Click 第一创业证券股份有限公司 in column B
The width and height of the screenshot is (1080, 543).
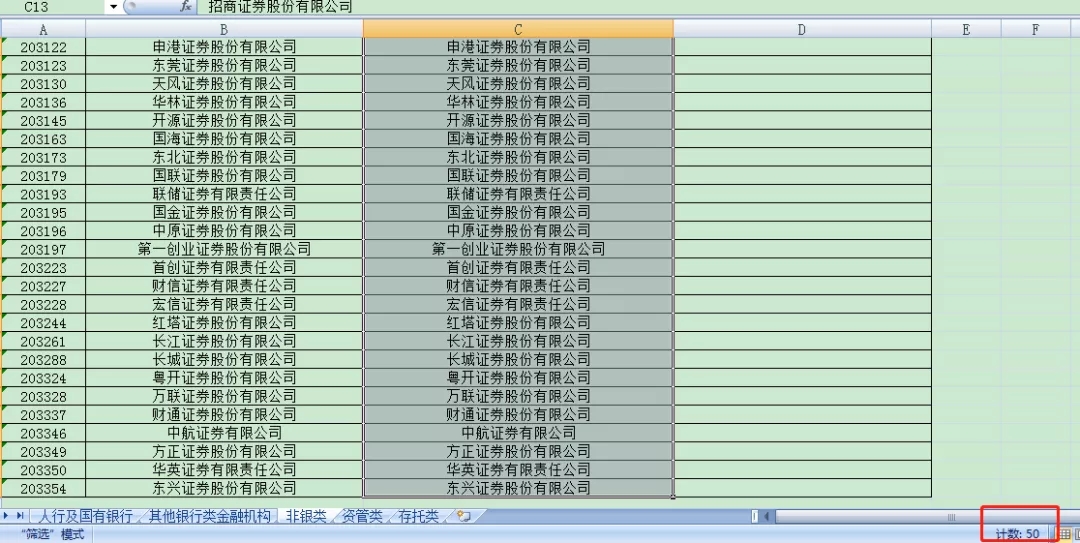point(224,249)
